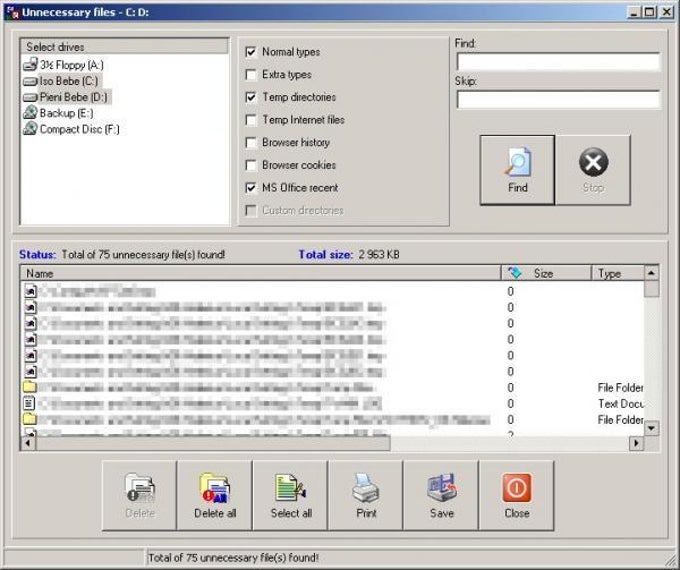Minimize the Unnecessary files window
Viewport: 680px width, 570px height.
(x=634, y=12)
